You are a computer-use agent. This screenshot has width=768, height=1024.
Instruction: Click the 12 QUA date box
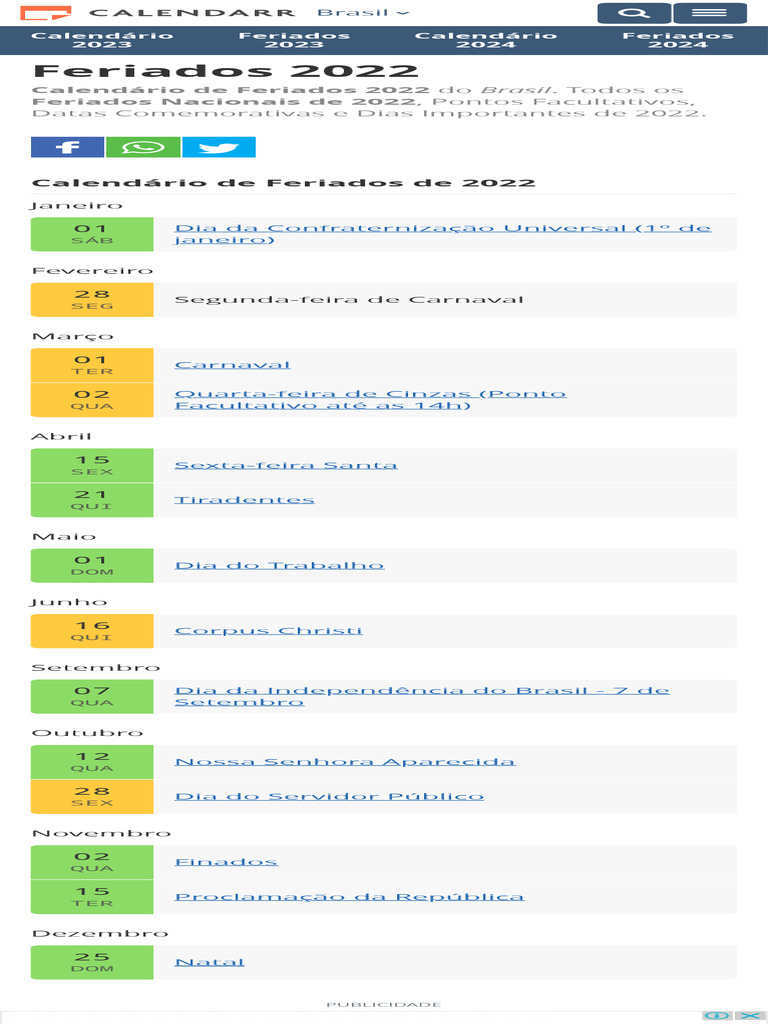click(x=92, y=762)
